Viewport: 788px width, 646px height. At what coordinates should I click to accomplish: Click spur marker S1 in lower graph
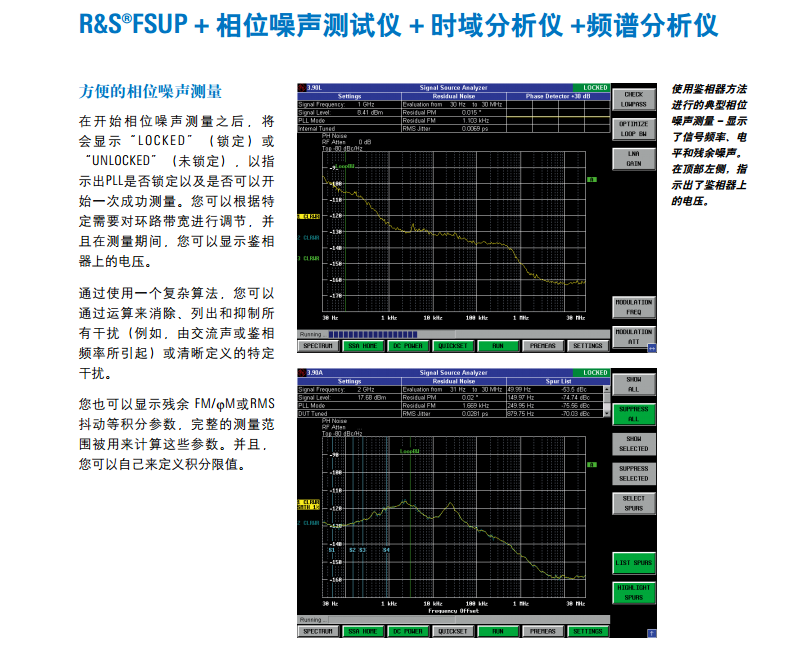click(x=332, y=550)
